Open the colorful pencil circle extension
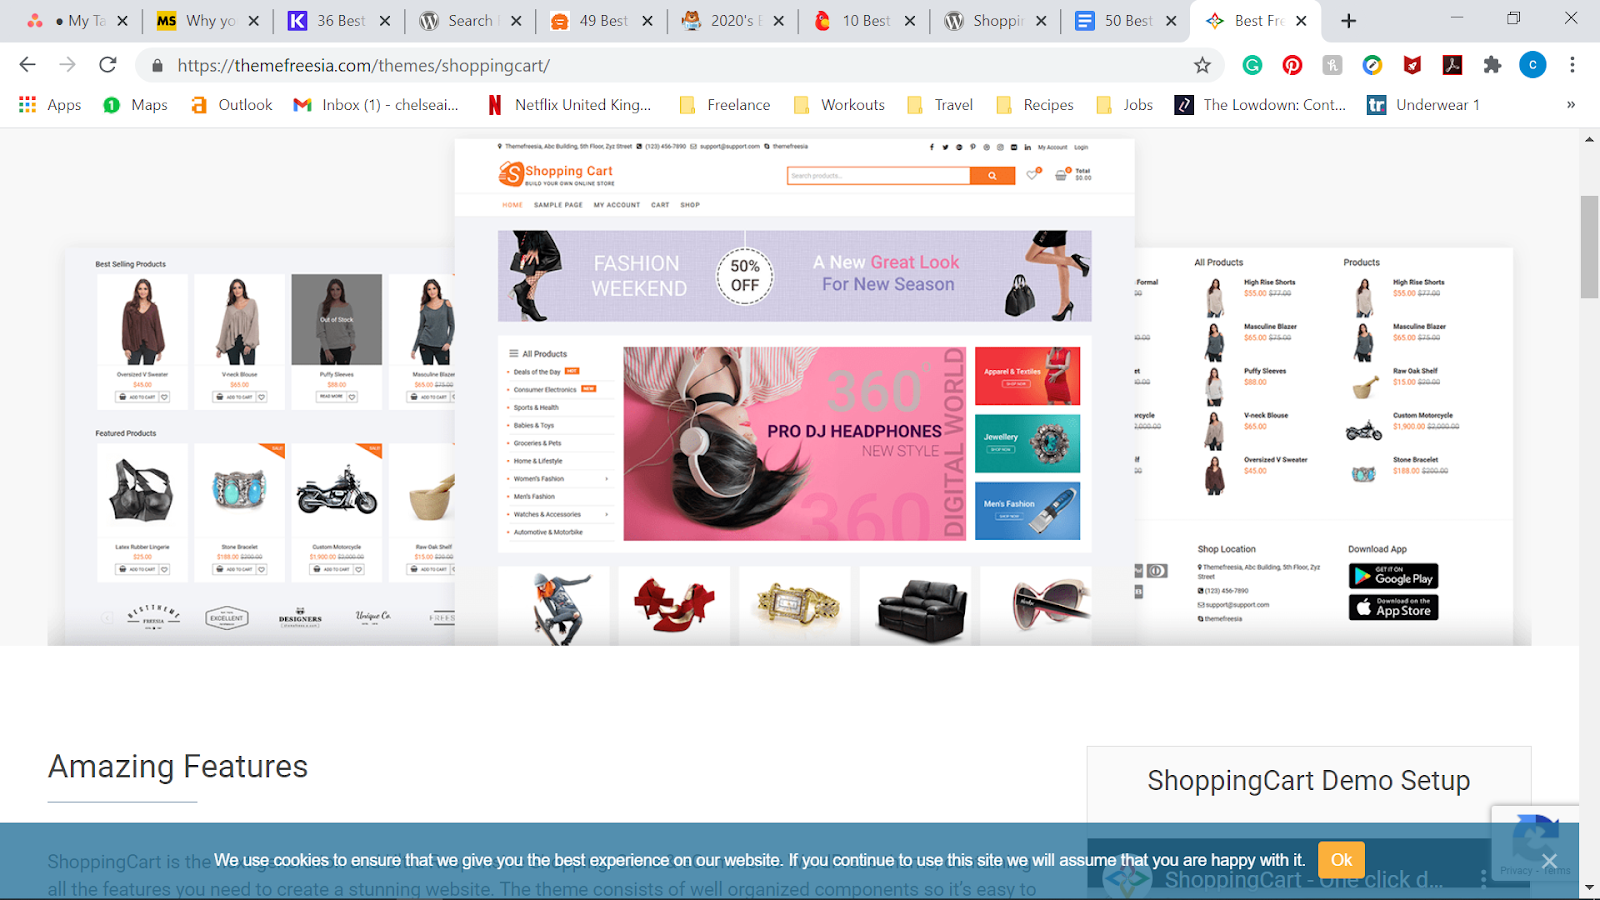The width and height of the screenshot is (1600, 900). pyautogui.click(x=1372, y=65)
